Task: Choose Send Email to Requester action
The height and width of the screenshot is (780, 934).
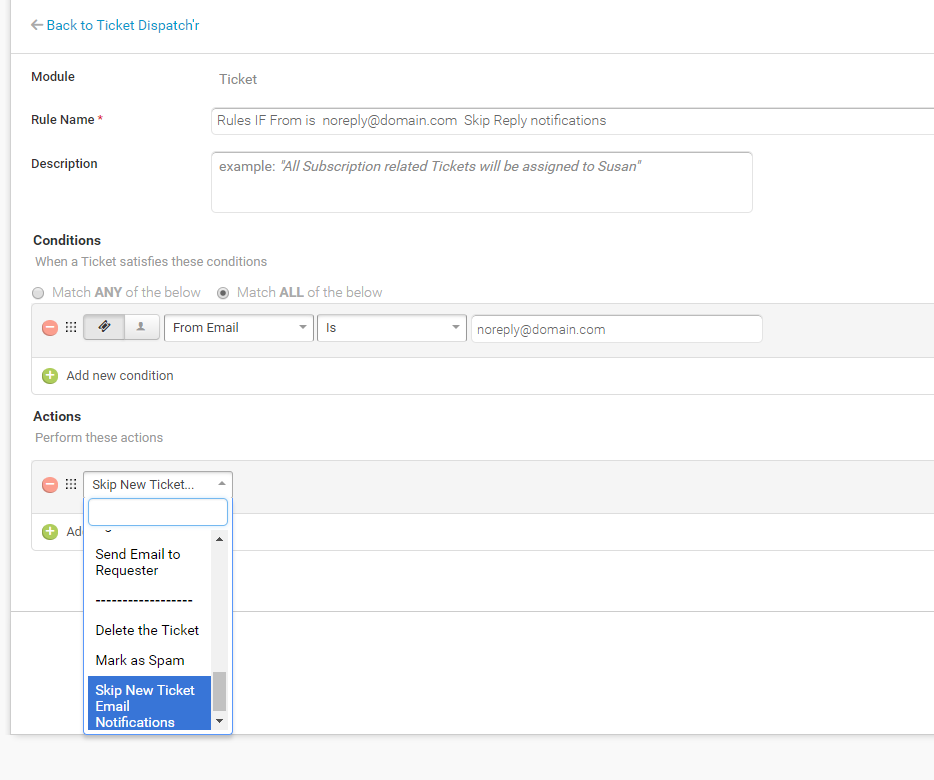Action: point(150,563)
